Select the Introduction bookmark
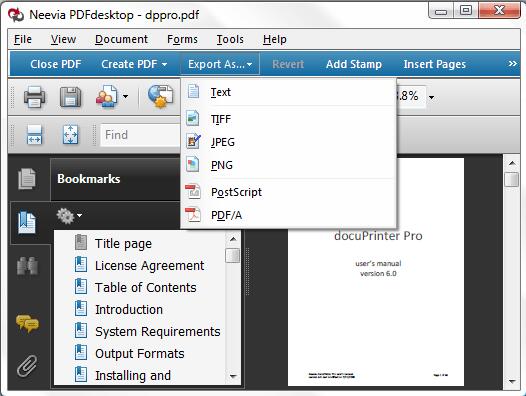 pyautogui.click(x=129, y=309)
